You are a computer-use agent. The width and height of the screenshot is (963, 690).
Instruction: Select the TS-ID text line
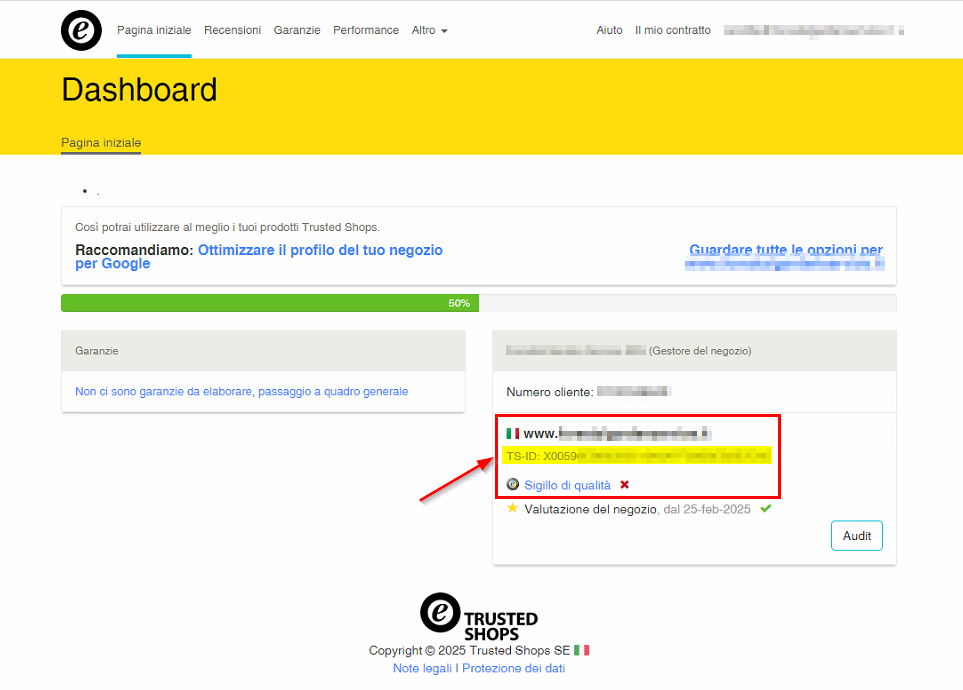(637, 456)
